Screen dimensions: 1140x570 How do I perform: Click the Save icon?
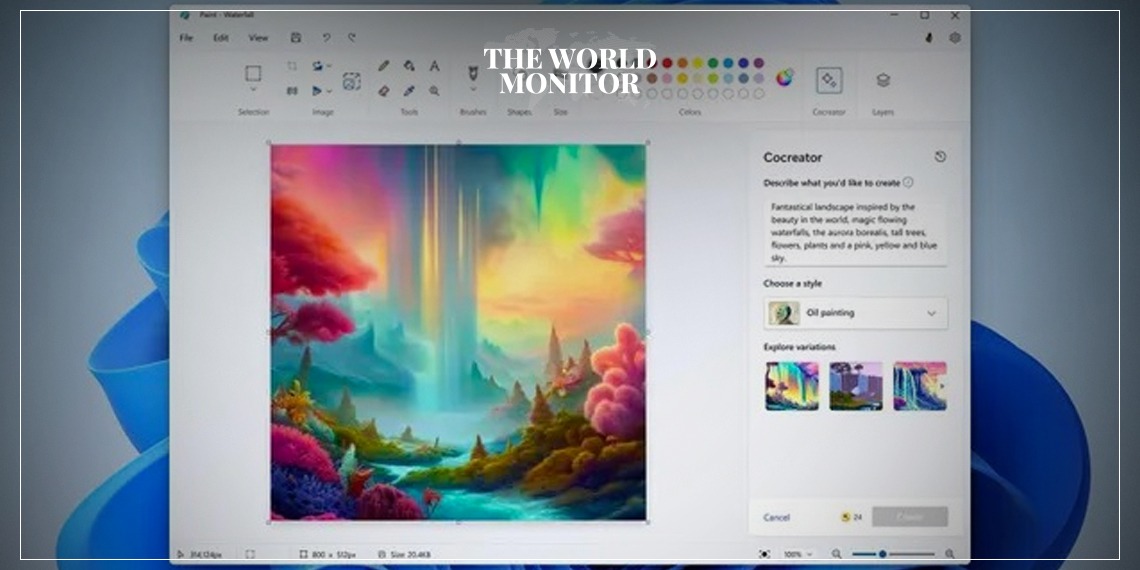(x=295, y=38)
